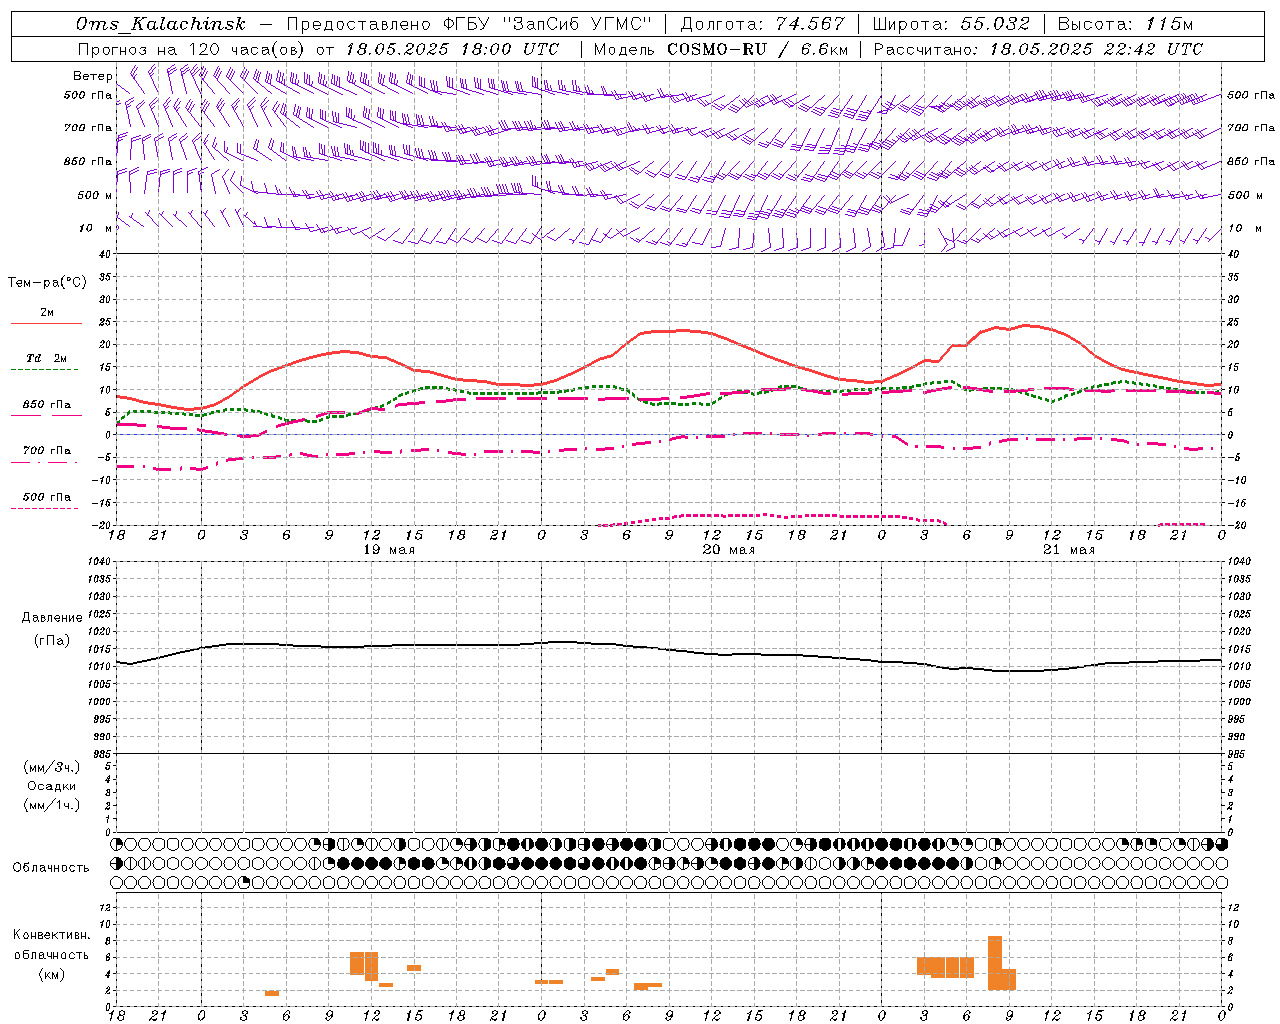Select the Рассчитано: 18.05.2025 22:42 UTC text
The height and width of the screenshot is (1024, 1280).
(1038, 49)
